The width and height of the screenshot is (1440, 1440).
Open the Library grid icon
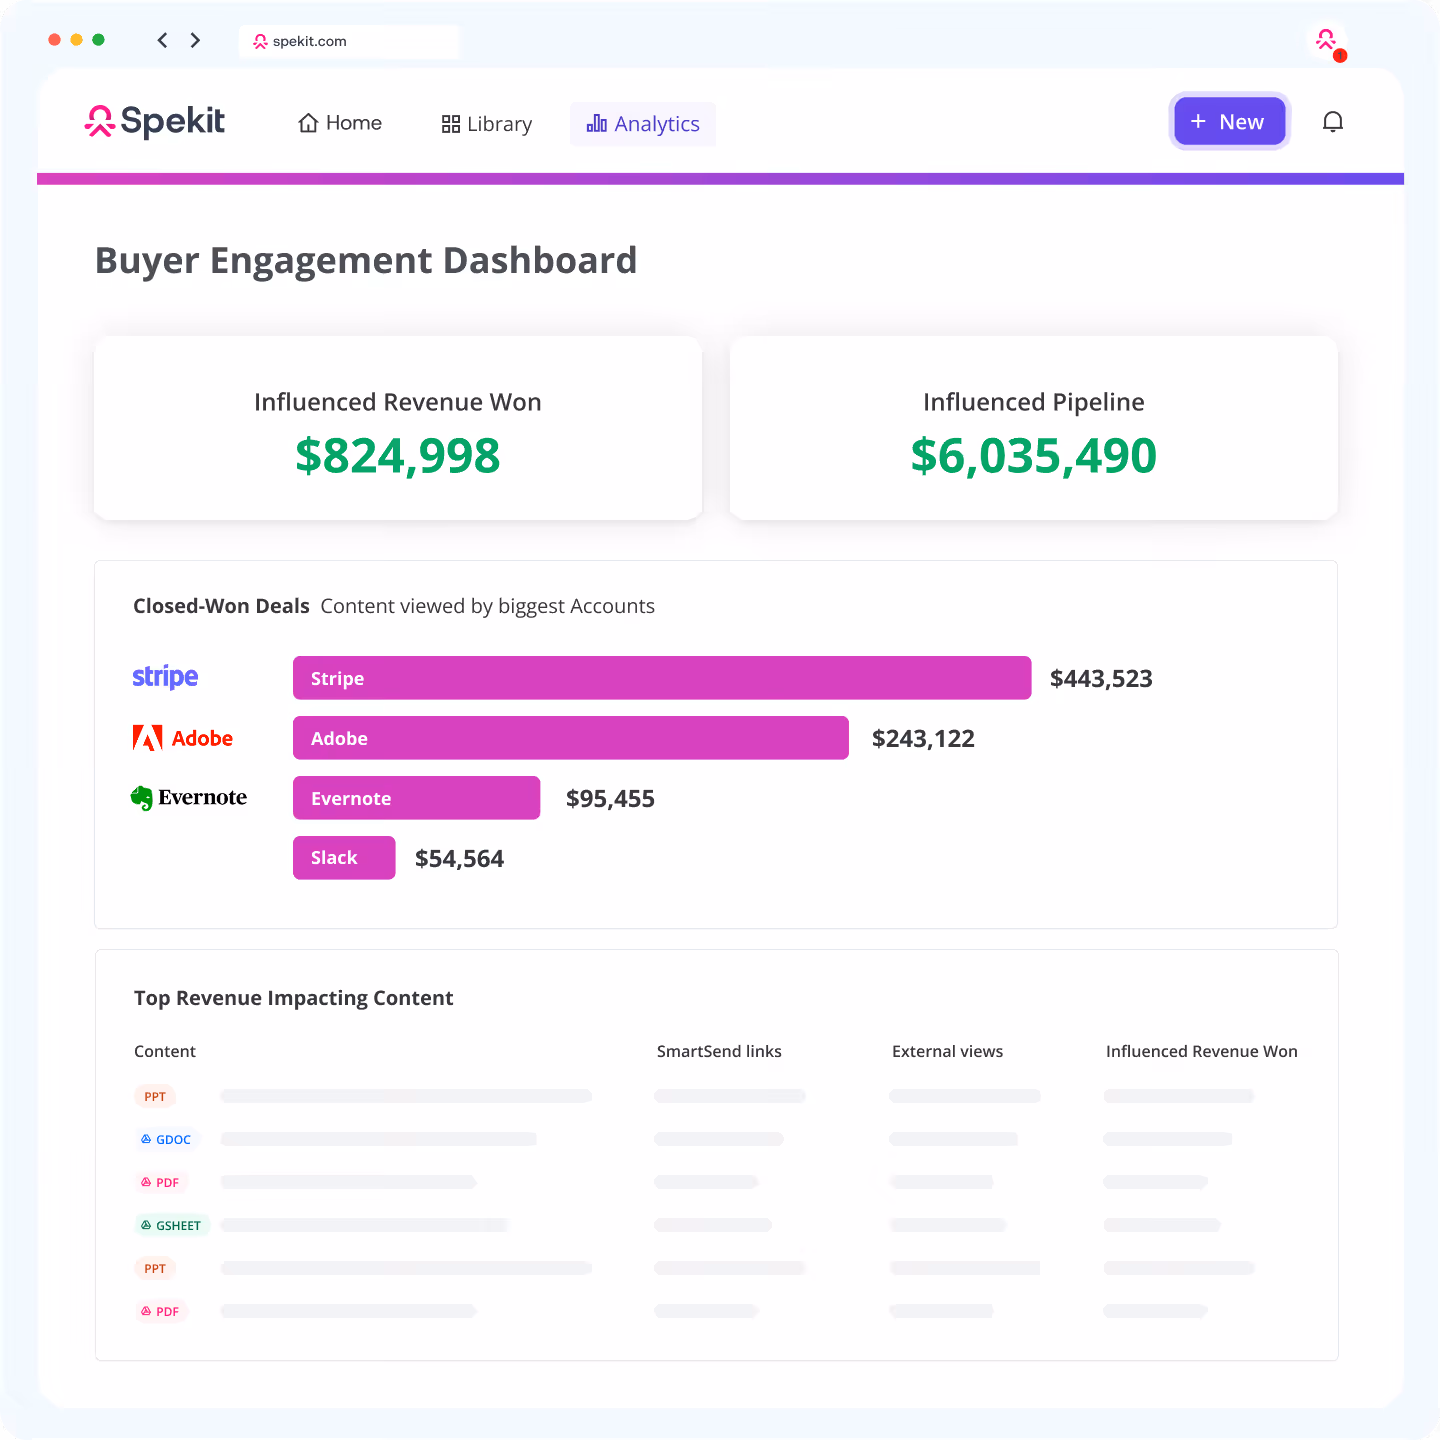tap(450, 123)
